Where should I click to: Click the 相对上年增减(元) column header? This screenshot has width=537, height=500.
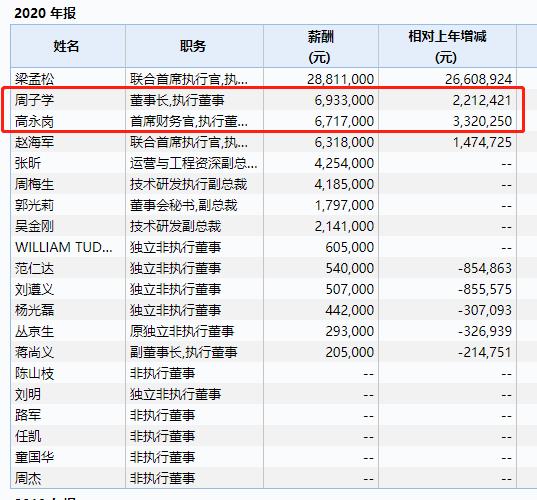coord(447,47)
